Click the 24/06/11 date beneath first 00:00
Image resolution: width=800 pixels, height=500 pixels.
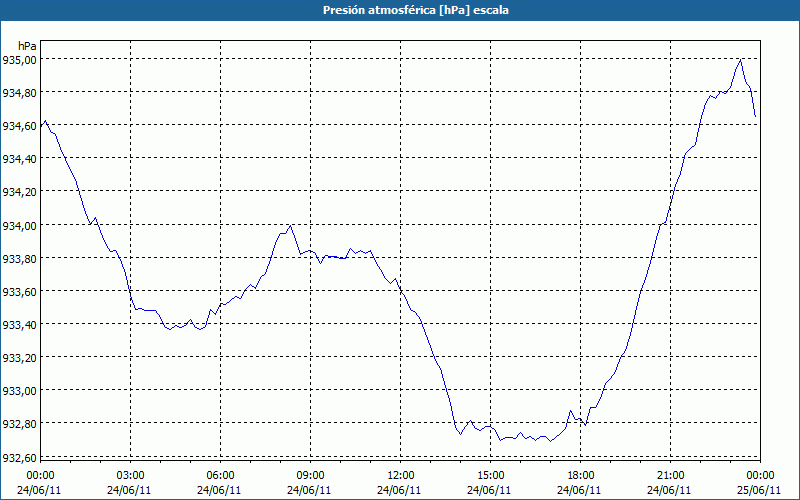click(40, 490)
